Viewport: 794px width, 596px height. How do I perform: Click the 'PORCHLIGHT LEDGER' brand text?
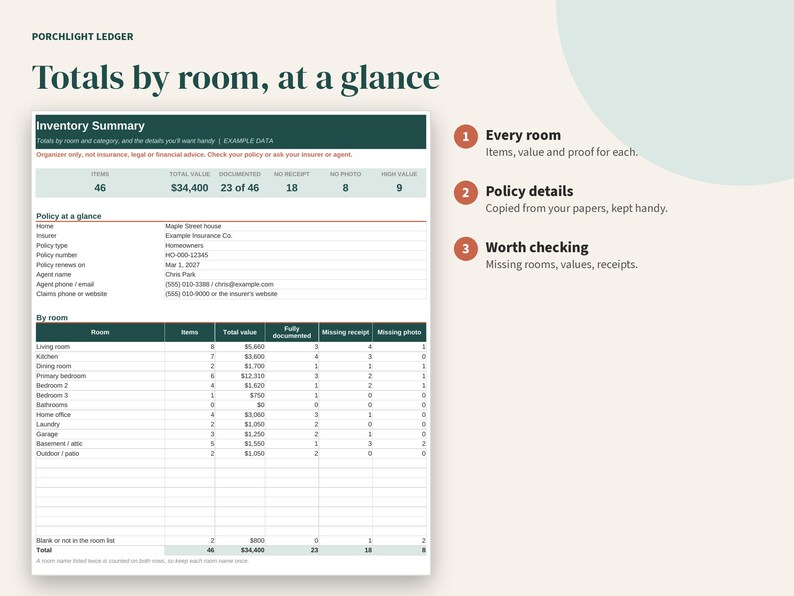pos(83,36)
